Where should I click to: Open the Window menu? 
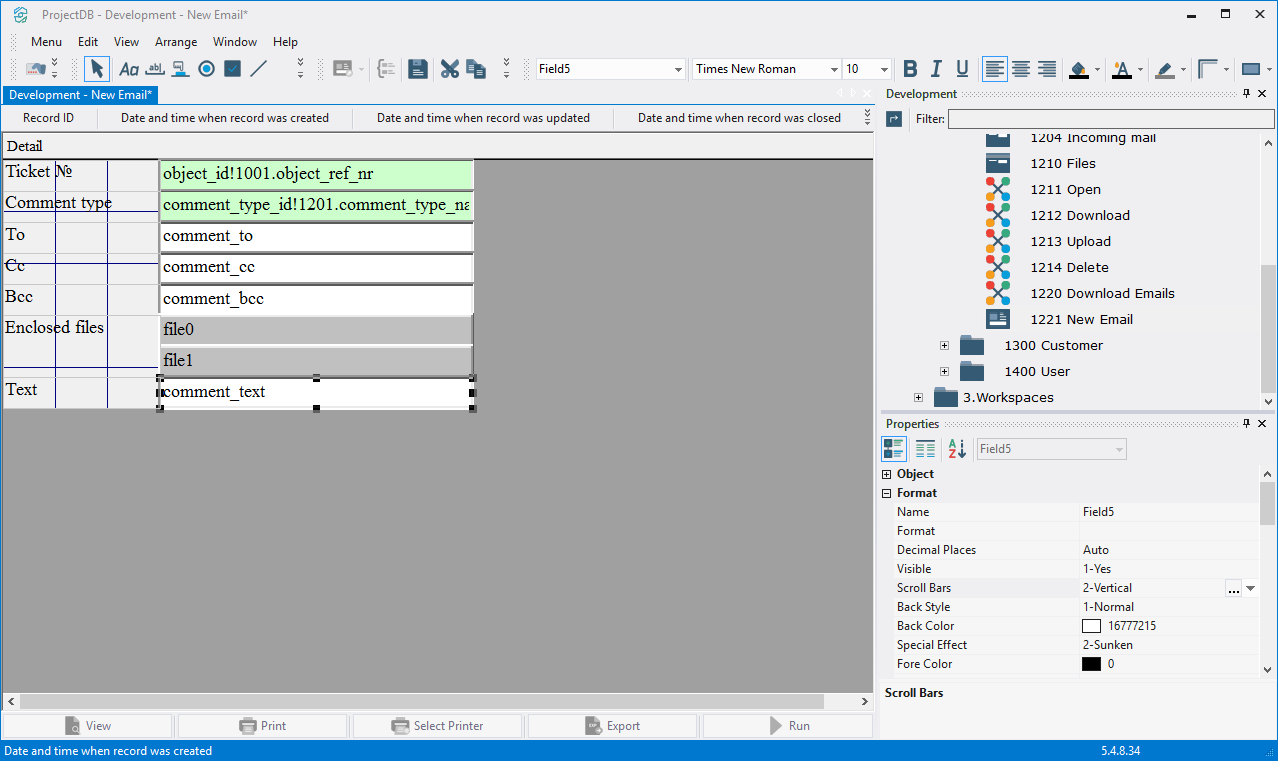point(235,42)
